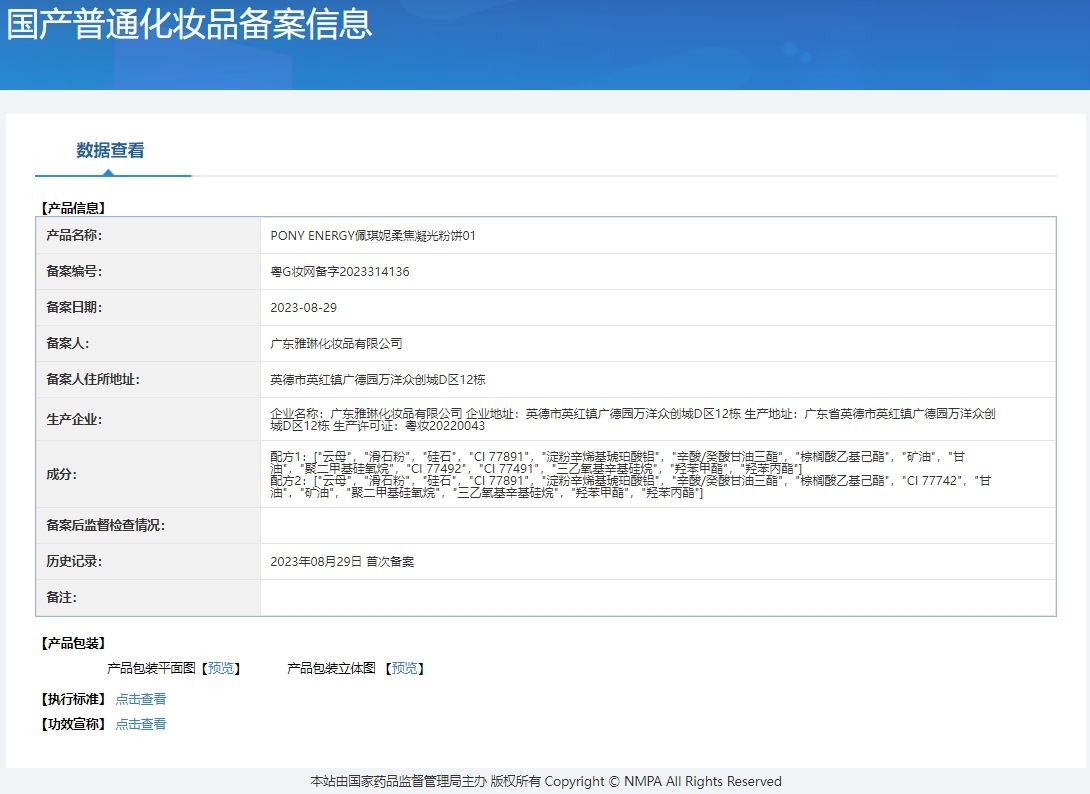Click the 备案后监督检查情况 row label

coord(106,526)
